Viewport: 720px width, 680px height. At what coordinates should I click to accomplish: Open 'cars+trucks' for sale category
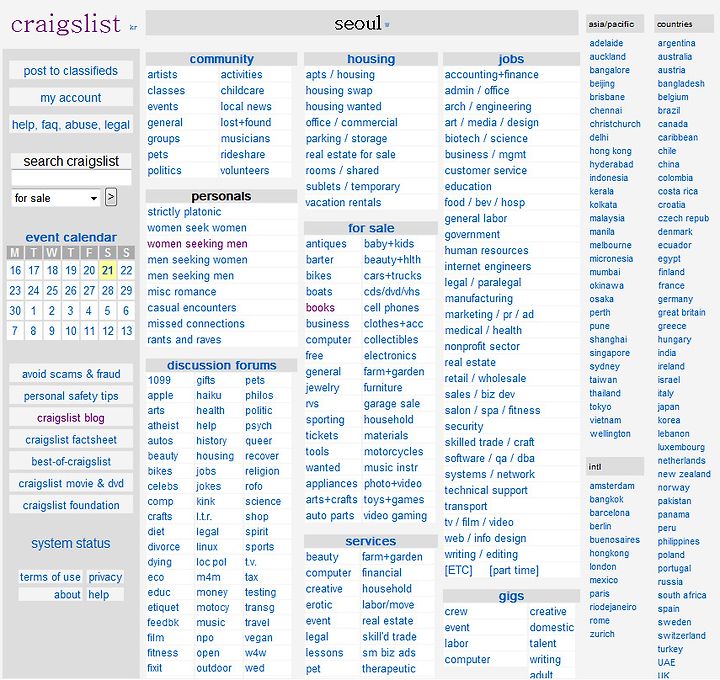pyautogui.click(x=393, y=275)
